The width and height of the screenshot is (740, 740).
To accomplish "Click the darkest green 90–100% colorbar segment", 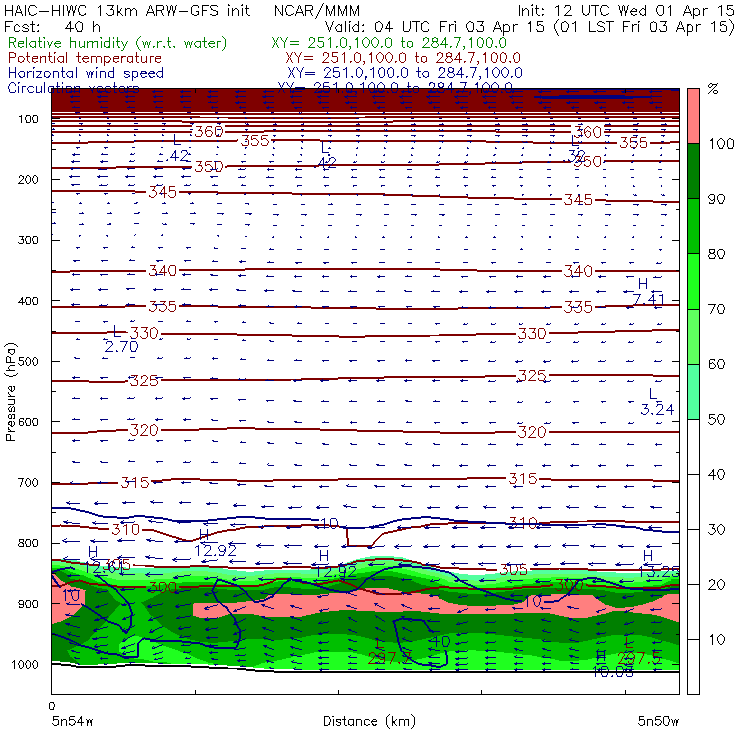I will click(x=693, y=171).
